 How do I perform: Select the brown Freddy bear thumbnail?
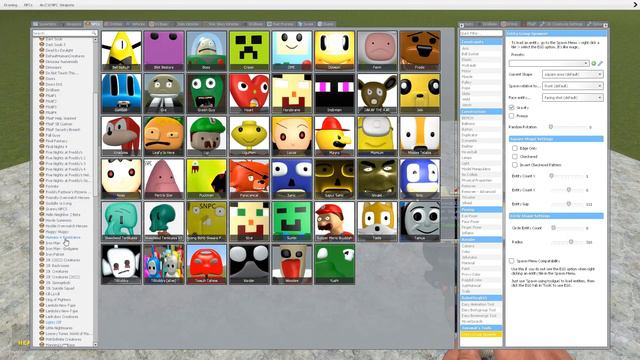(x=420, y=51)
